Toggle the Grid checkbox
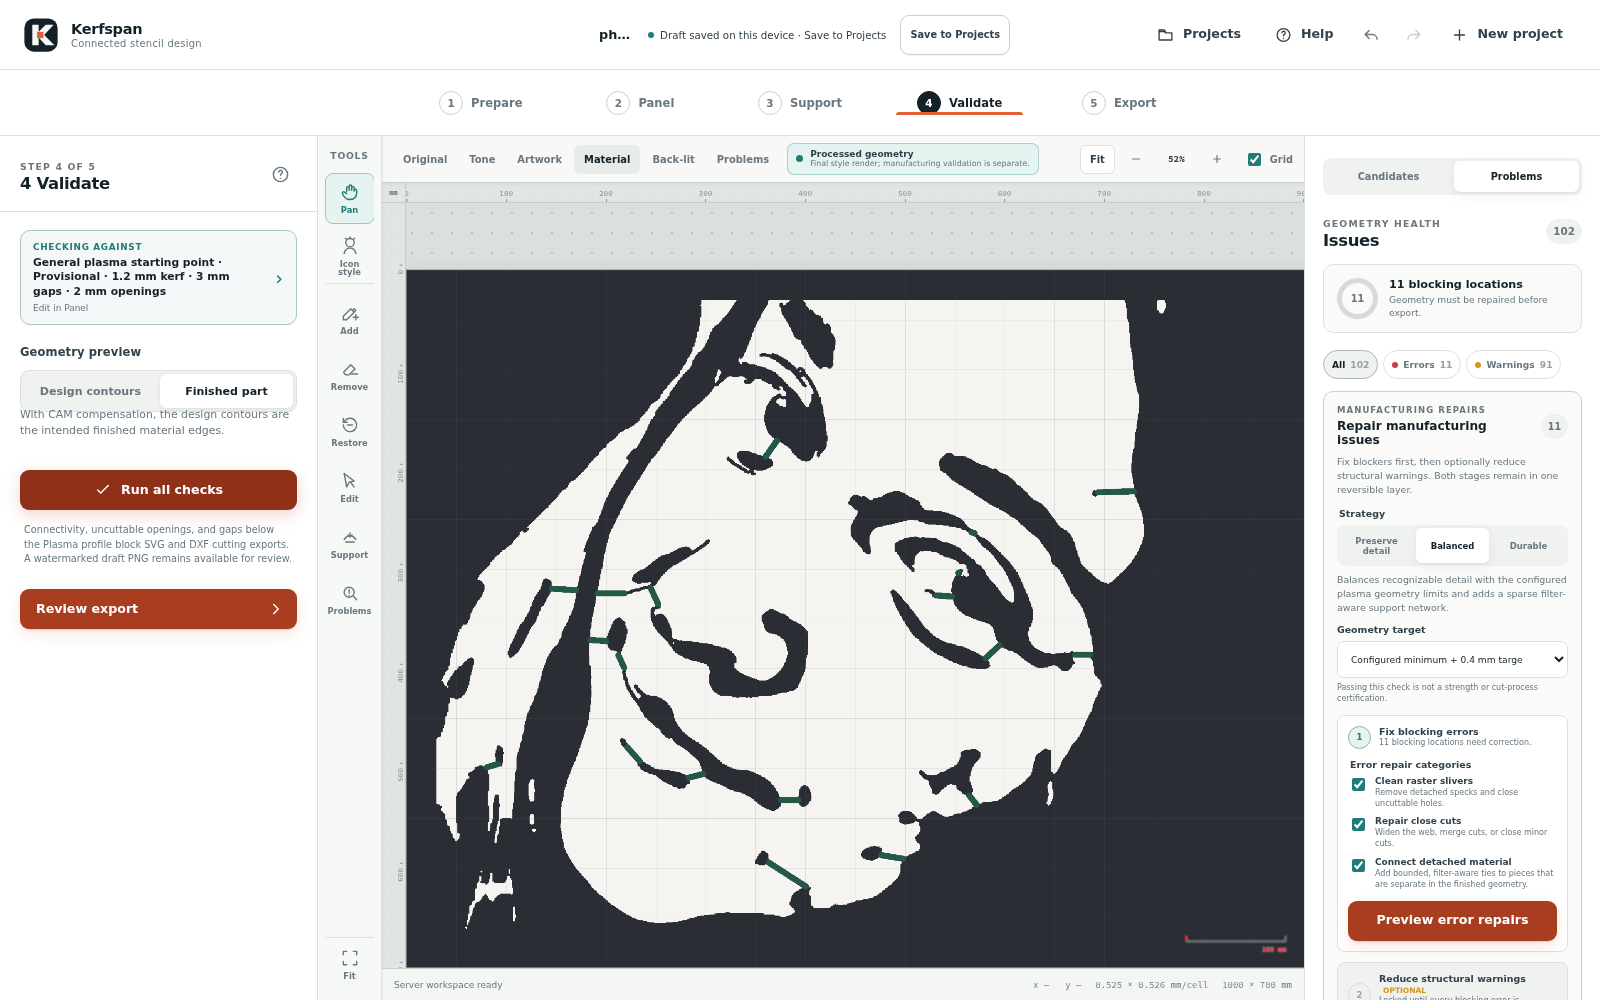 click(1254, 159)
